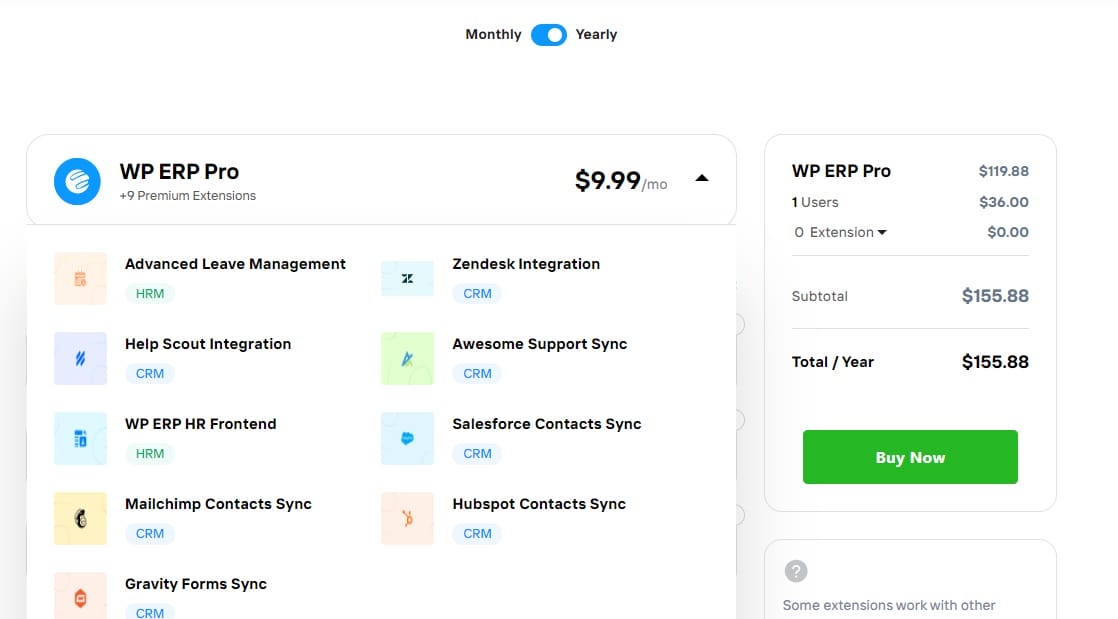Click the Subtotal label
Screen dimensions: 1118x619
[x=819, y=296]
